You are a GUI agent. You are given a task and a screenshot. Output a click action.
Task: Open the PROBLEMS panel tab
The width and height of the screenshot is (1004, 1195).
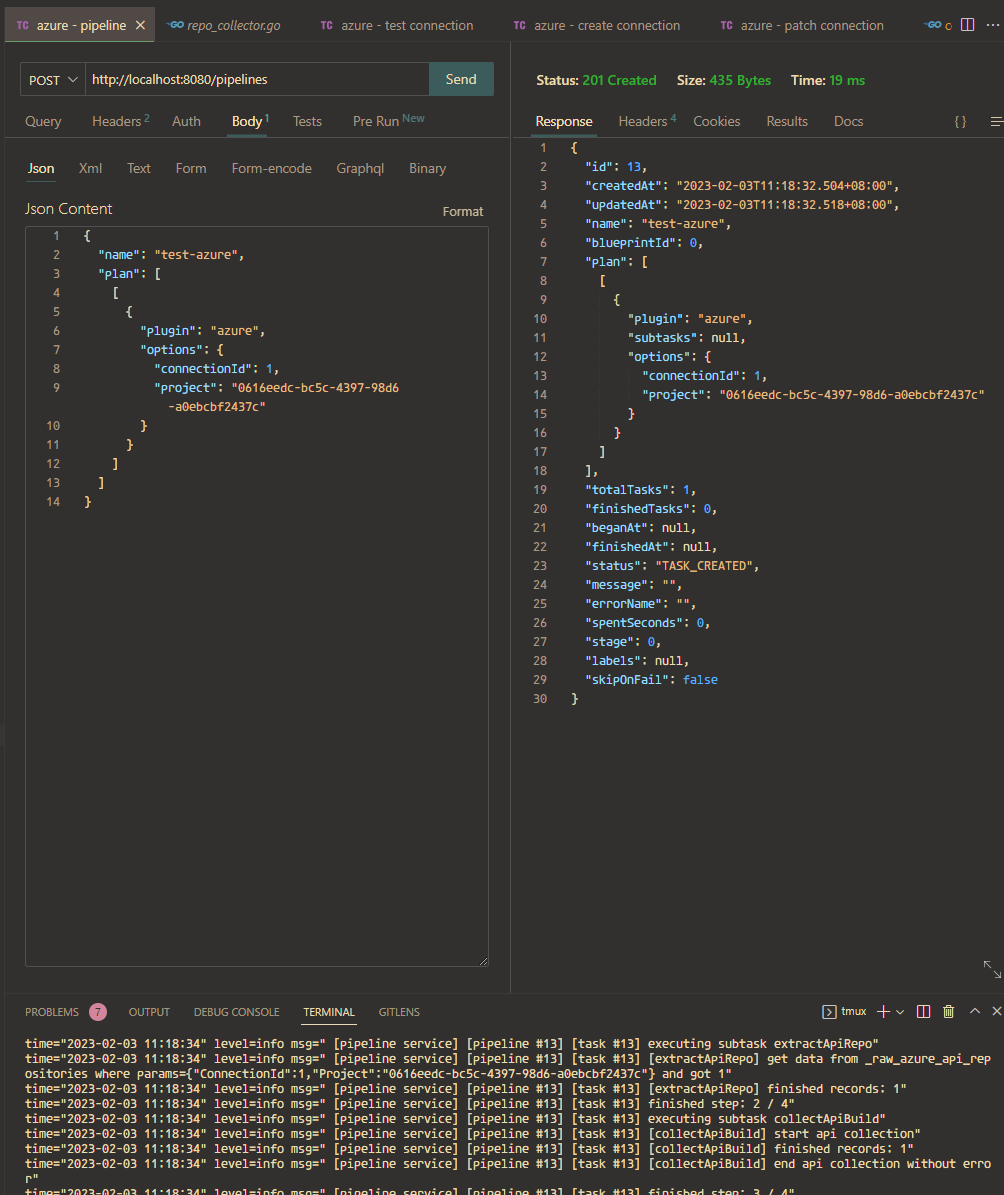click(52, 1012)
